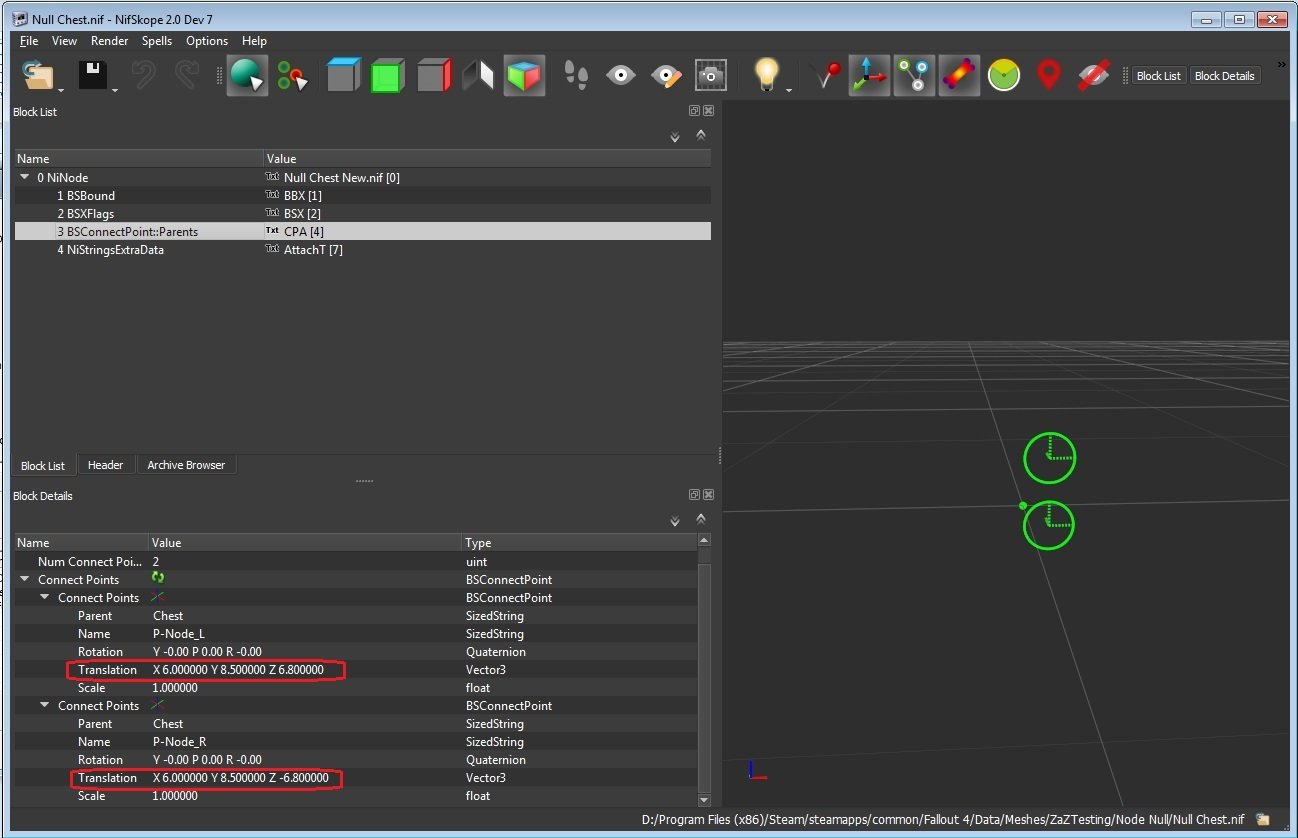Click the red map pin marker icon
1298x838 pixels.
pos(1048,75)
